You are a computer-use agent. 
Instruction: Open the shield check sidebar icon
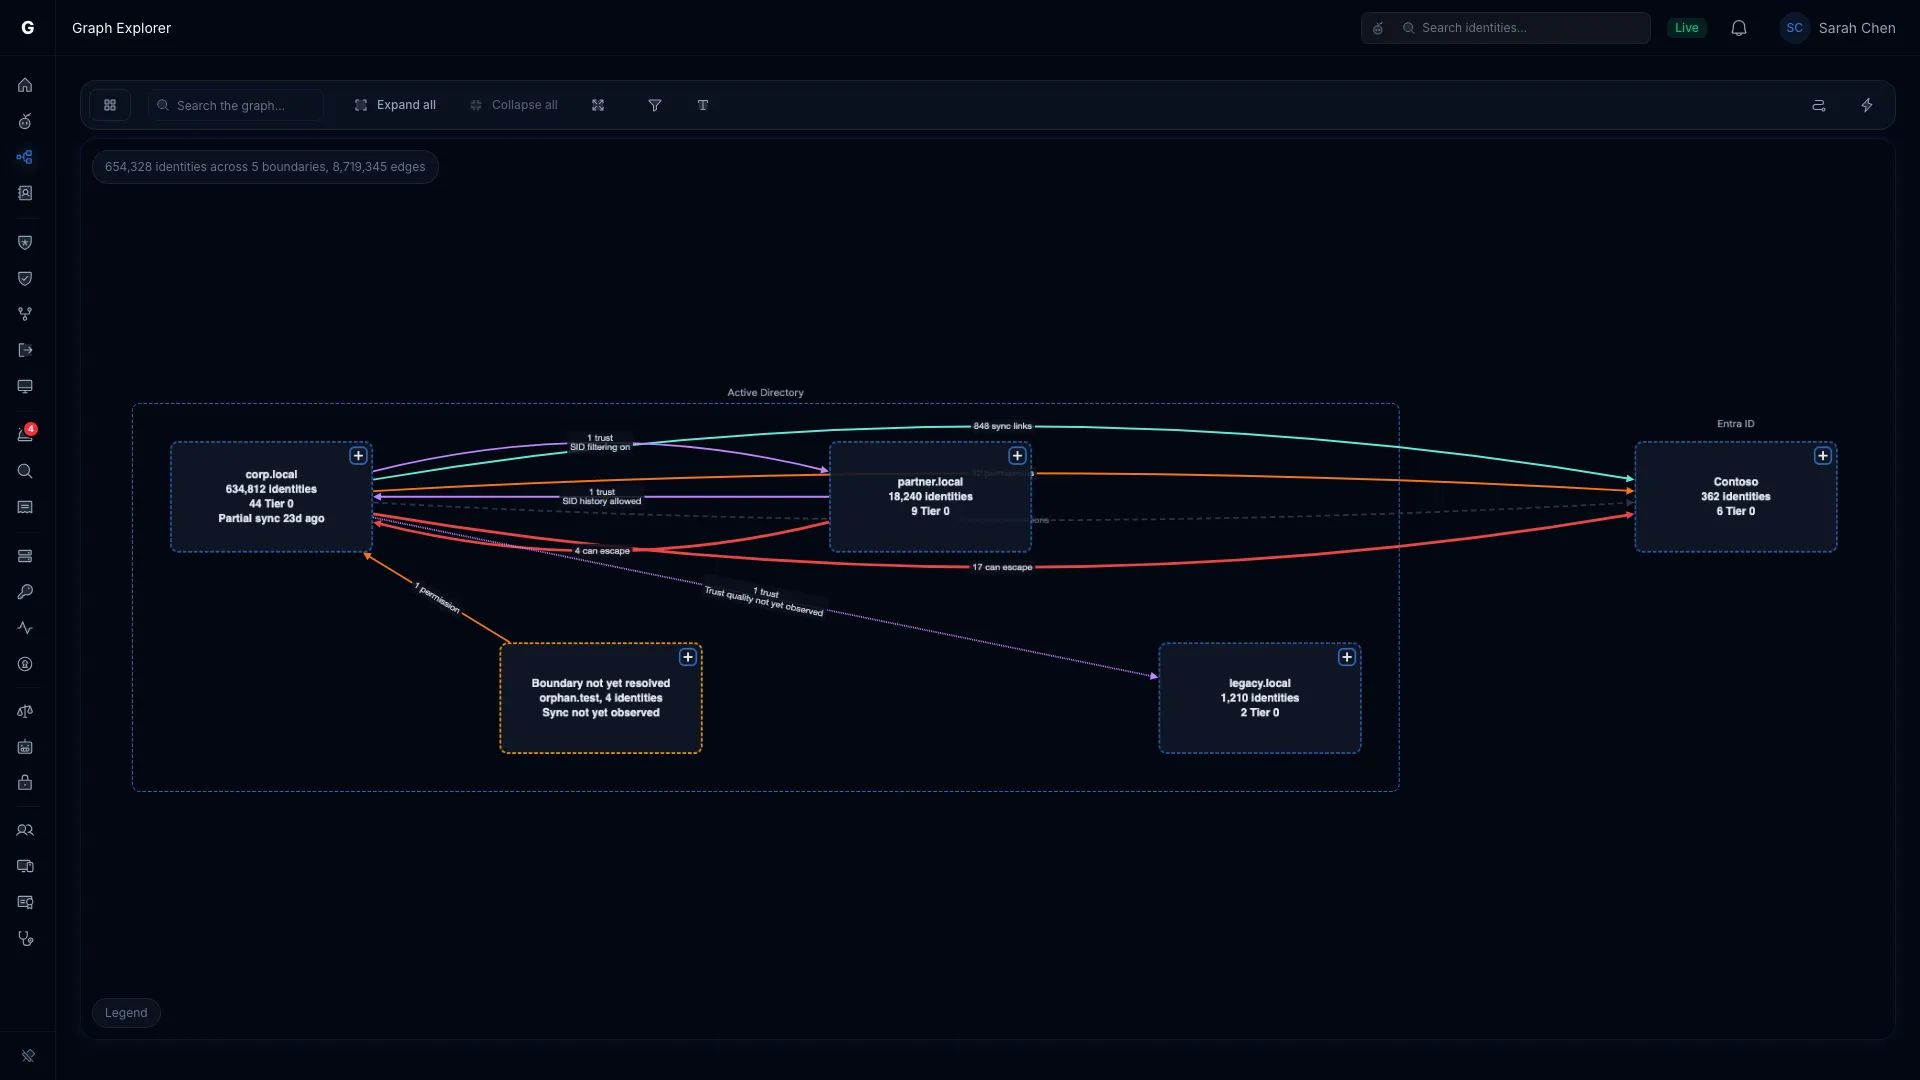coord(25,278)
